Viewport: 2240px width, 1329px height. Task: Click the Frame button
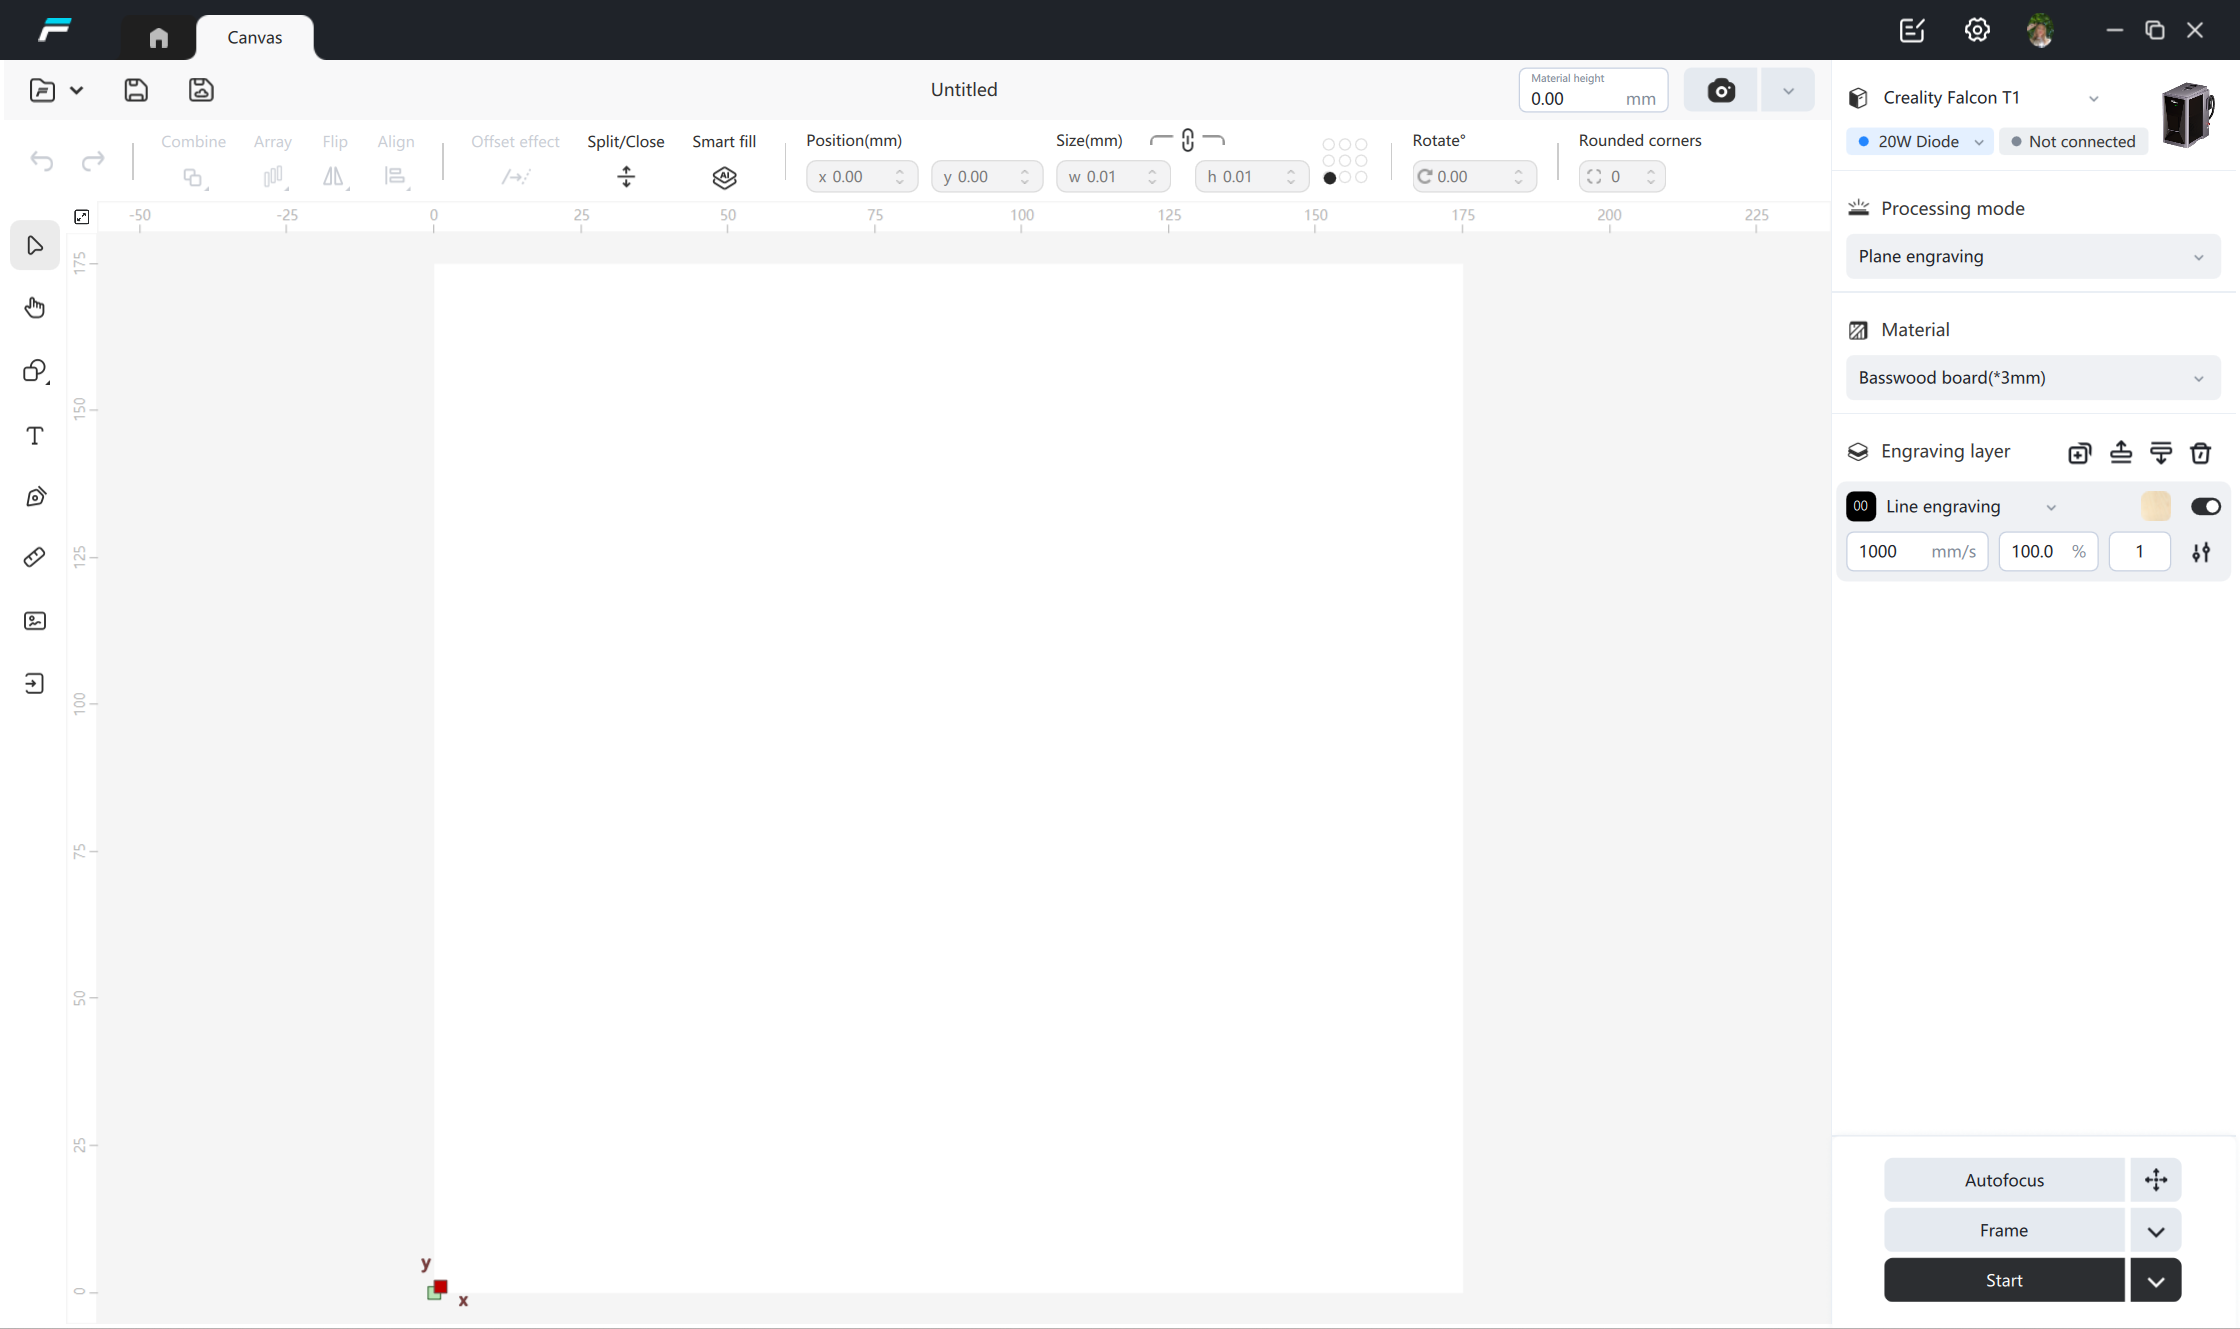tap(2004, 1231)
